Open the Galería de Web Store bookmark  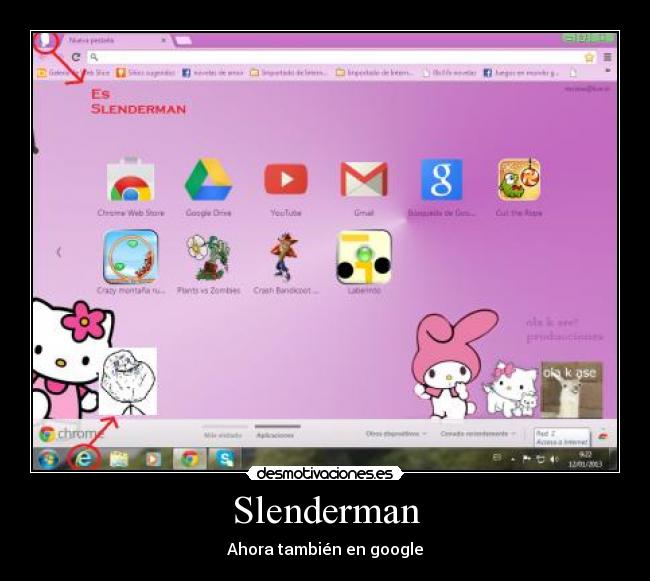pos(73,73)
